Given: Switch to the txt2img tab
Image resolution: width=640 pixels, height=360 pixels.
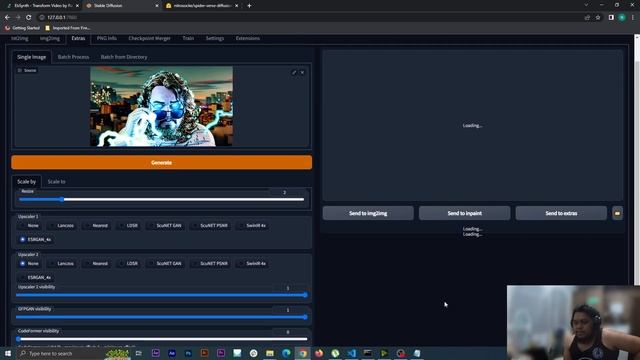Looking at the screenshot, I should (x=20, y=38).
